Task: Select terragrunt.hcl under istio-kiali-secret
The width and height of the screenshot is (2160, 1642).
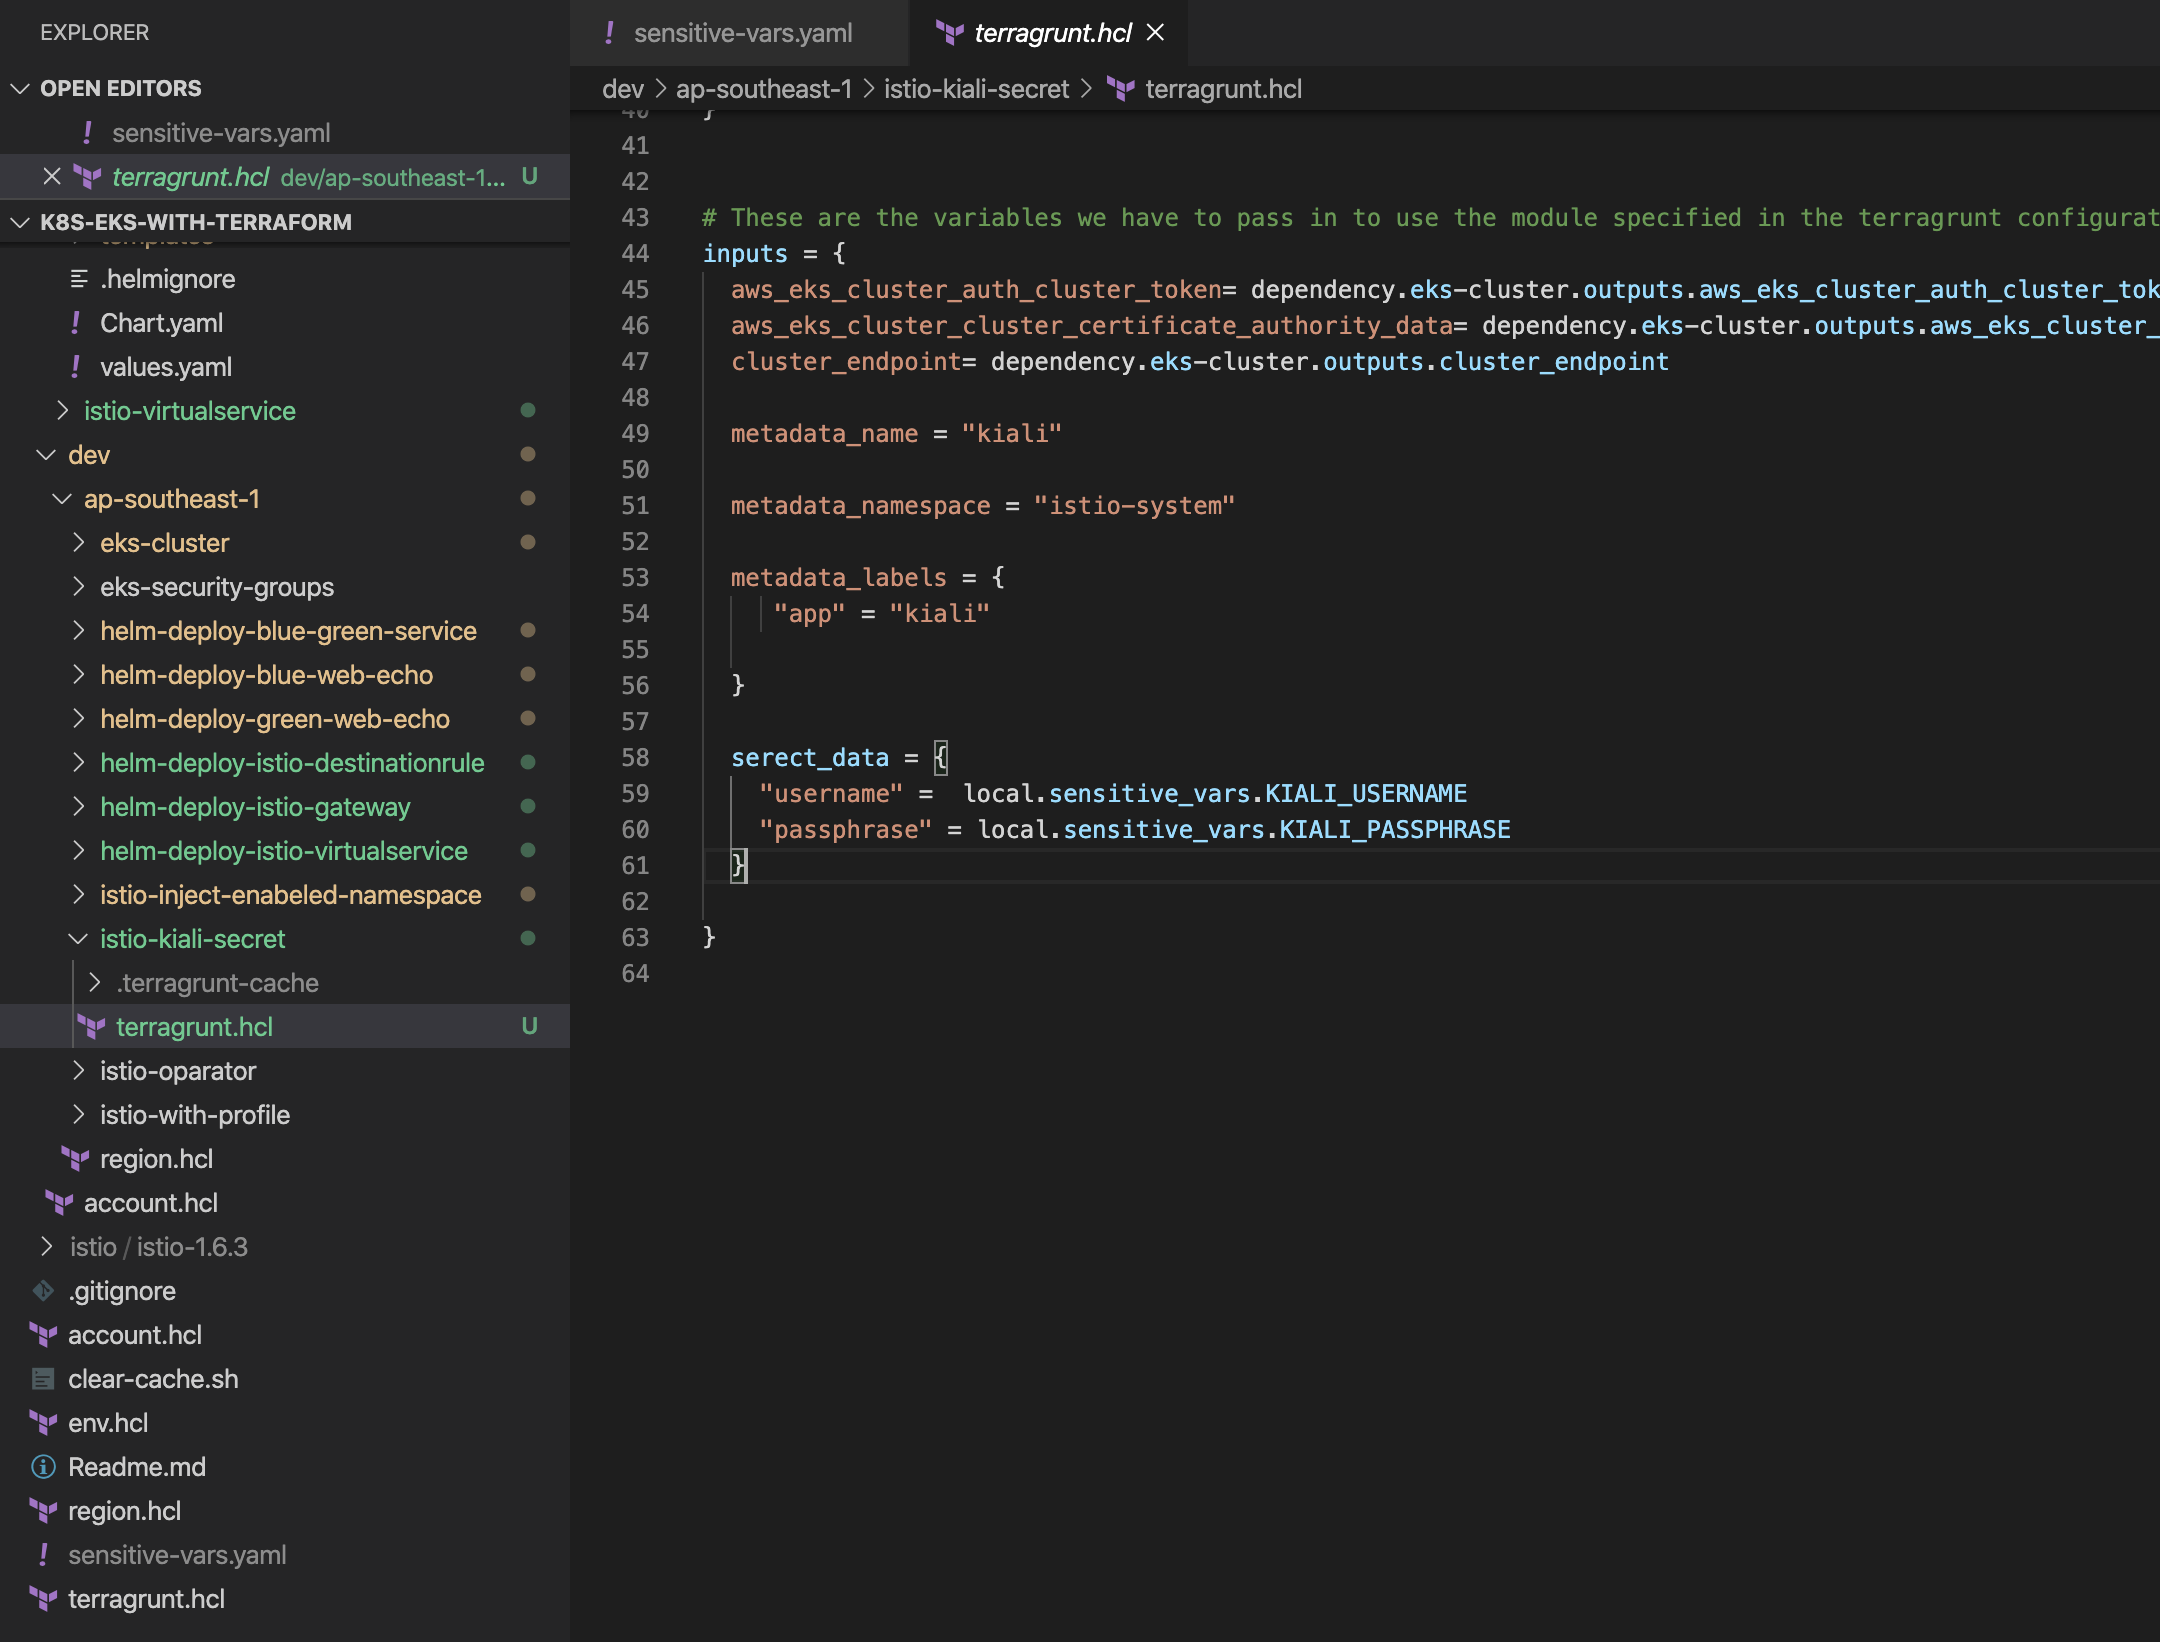Action: point(194,1027)
